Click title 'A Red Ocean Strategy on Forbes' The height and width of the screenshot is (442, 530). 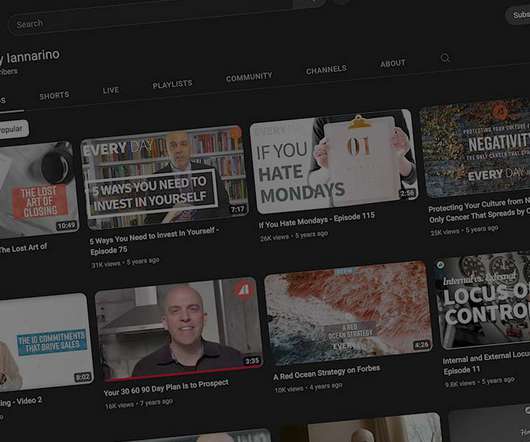[327, 372]
